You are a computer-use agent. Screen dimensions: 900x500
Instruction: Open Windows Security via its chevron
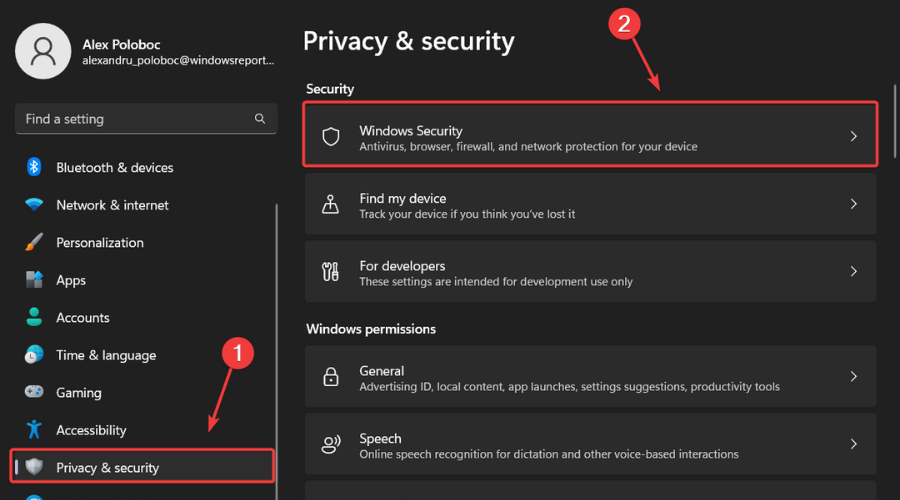pos(854,136)
